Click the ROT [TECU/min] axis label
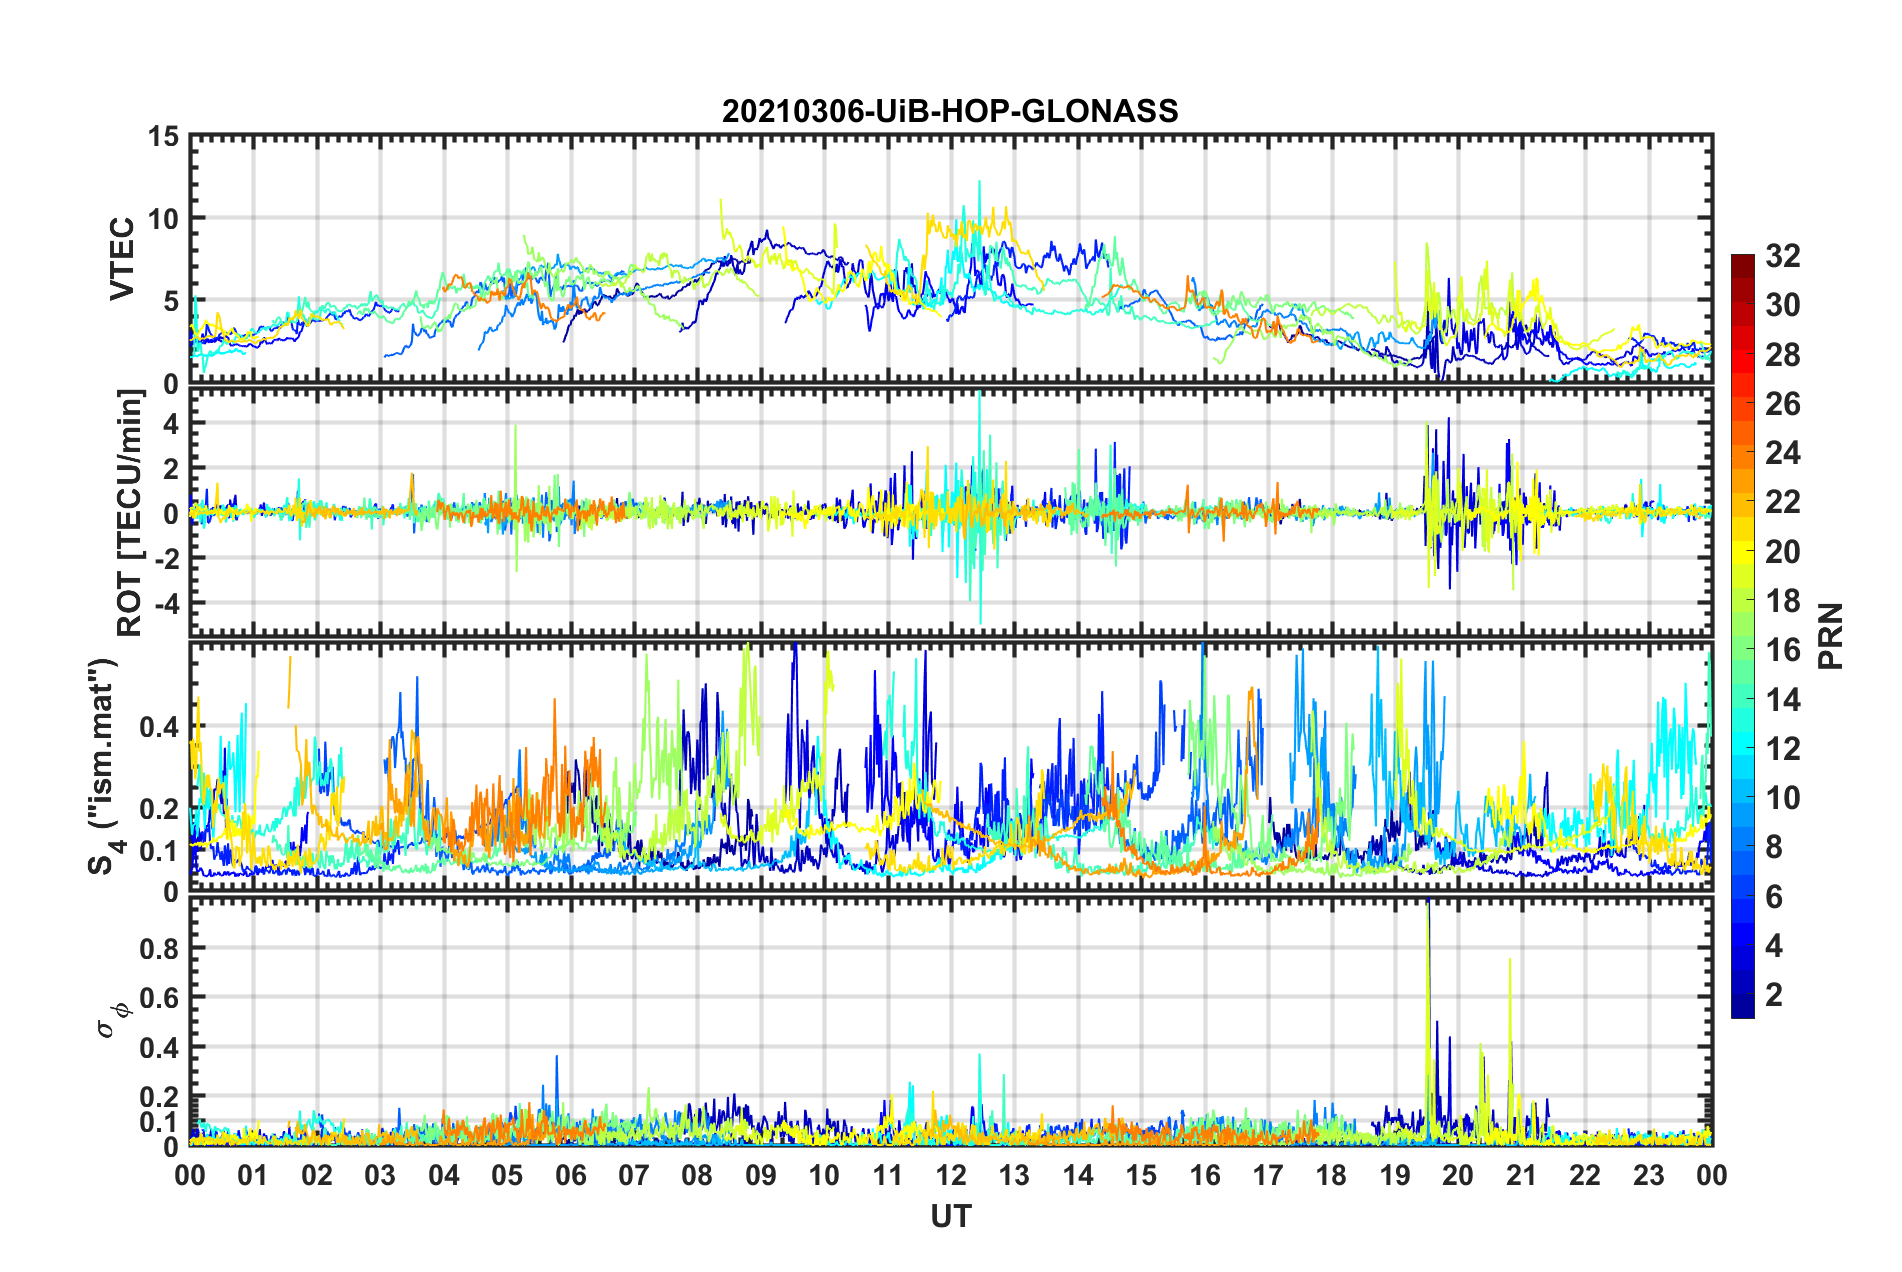1902x1272 pixels. [130, 514]
